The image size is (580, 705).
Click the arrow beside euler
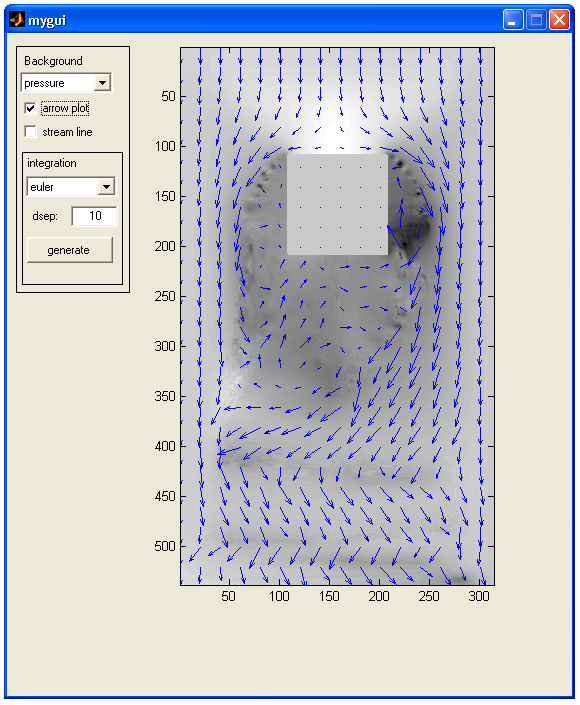[107, 187]
